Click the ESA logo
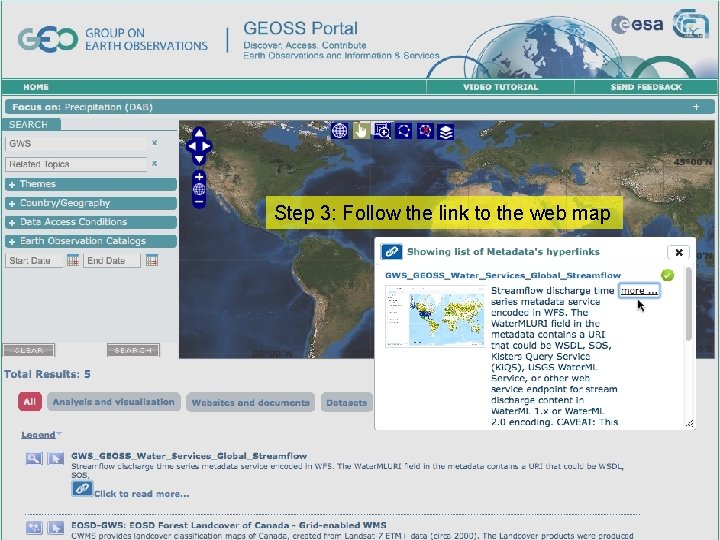This screenshot has width=720, height=540. tap(637, 24)
